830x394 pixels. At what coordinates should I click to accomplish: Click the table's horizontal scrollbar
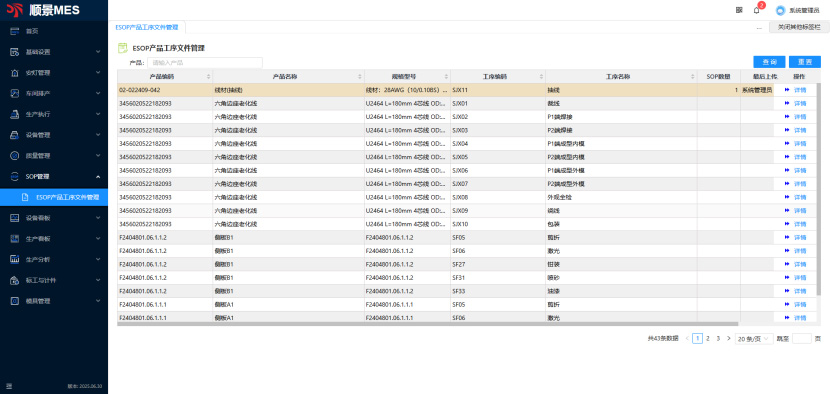(427, 324)
